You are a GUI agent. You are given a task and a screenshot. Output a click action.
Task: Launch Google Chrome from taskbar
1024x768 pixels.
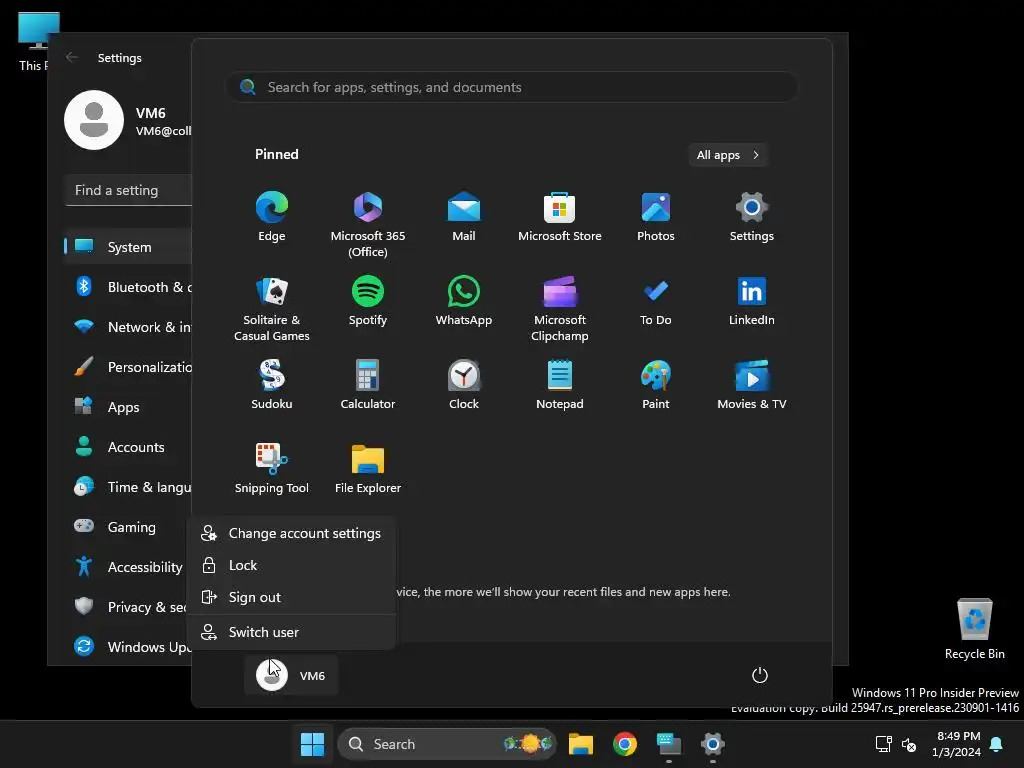625,744
